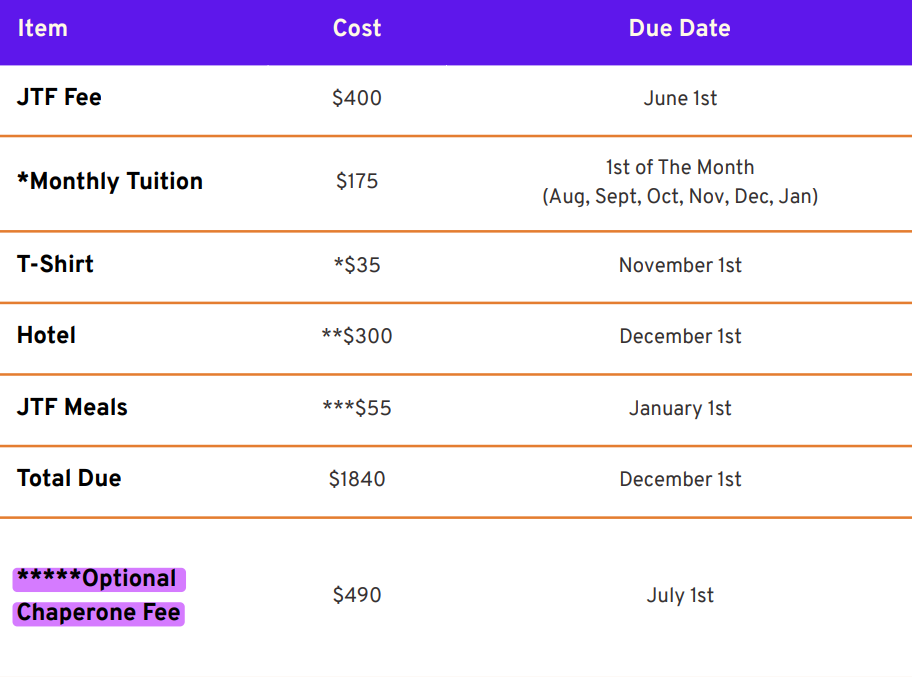
Task: Click the $1840 total cost
Action: pos(357,479)
